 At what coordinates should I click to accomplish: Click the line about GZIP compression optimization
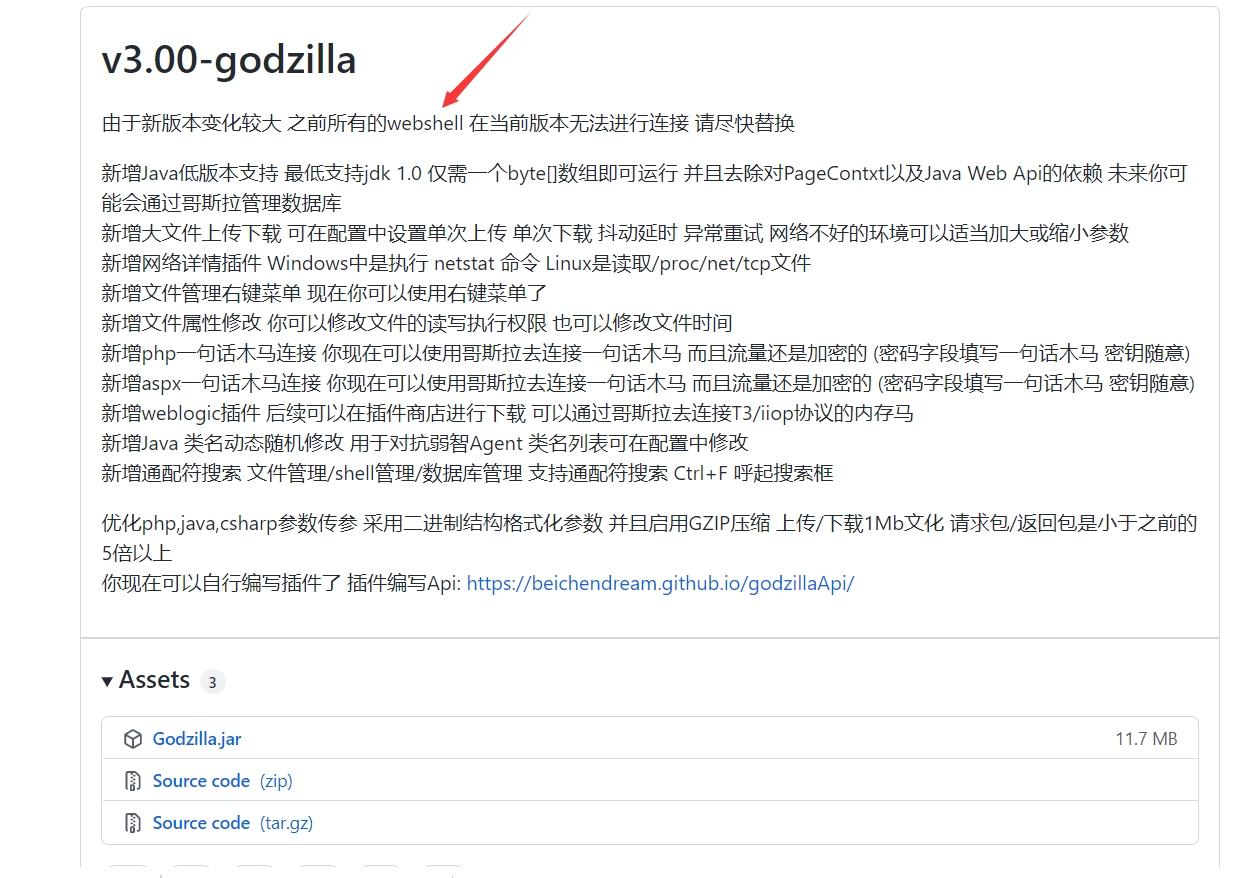(x=649, y=538)
